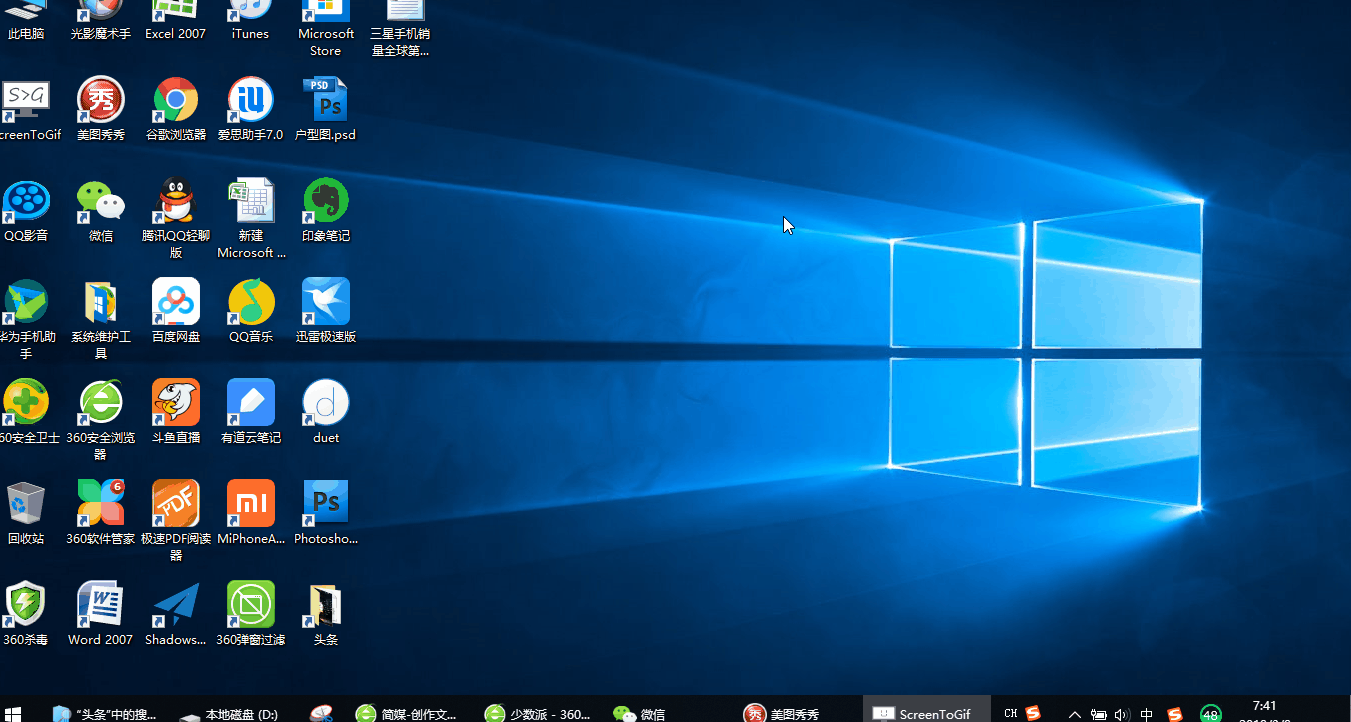Launch 360安全卫士 security tool
The width and height of the screenshot is (1351, 722).
25,400
